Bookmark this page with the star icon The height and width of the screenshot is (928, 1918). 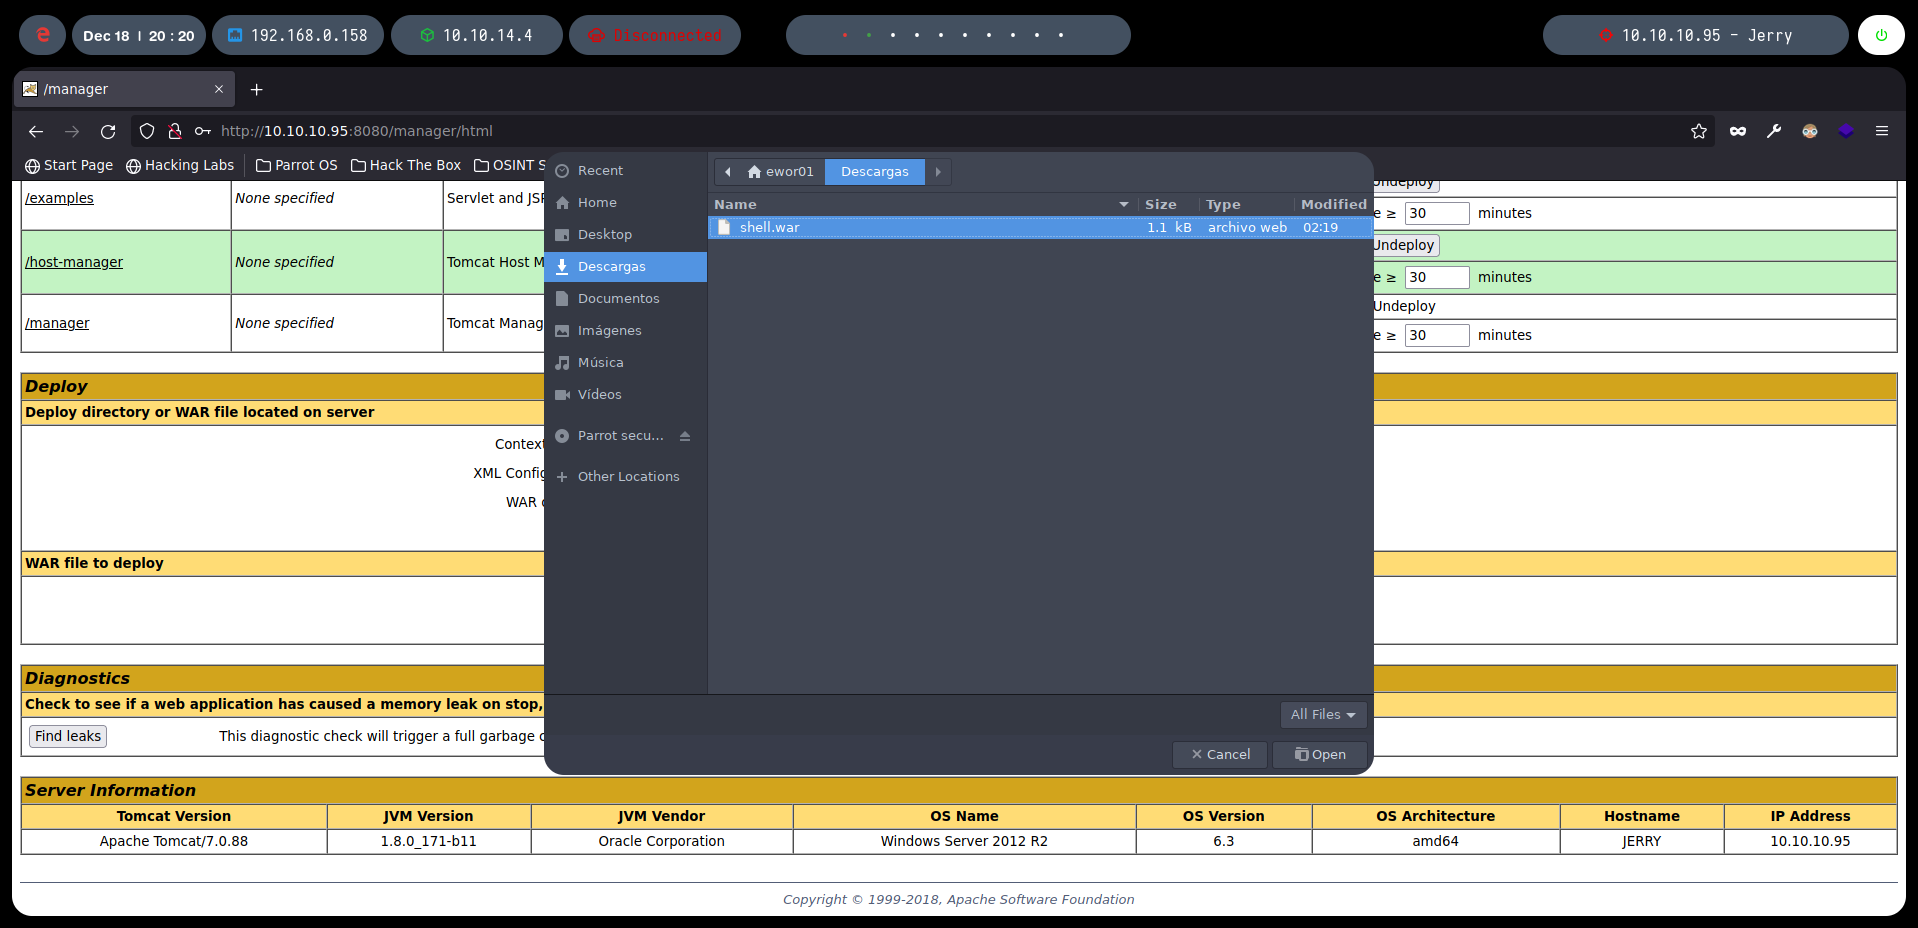coord(1699,131)
